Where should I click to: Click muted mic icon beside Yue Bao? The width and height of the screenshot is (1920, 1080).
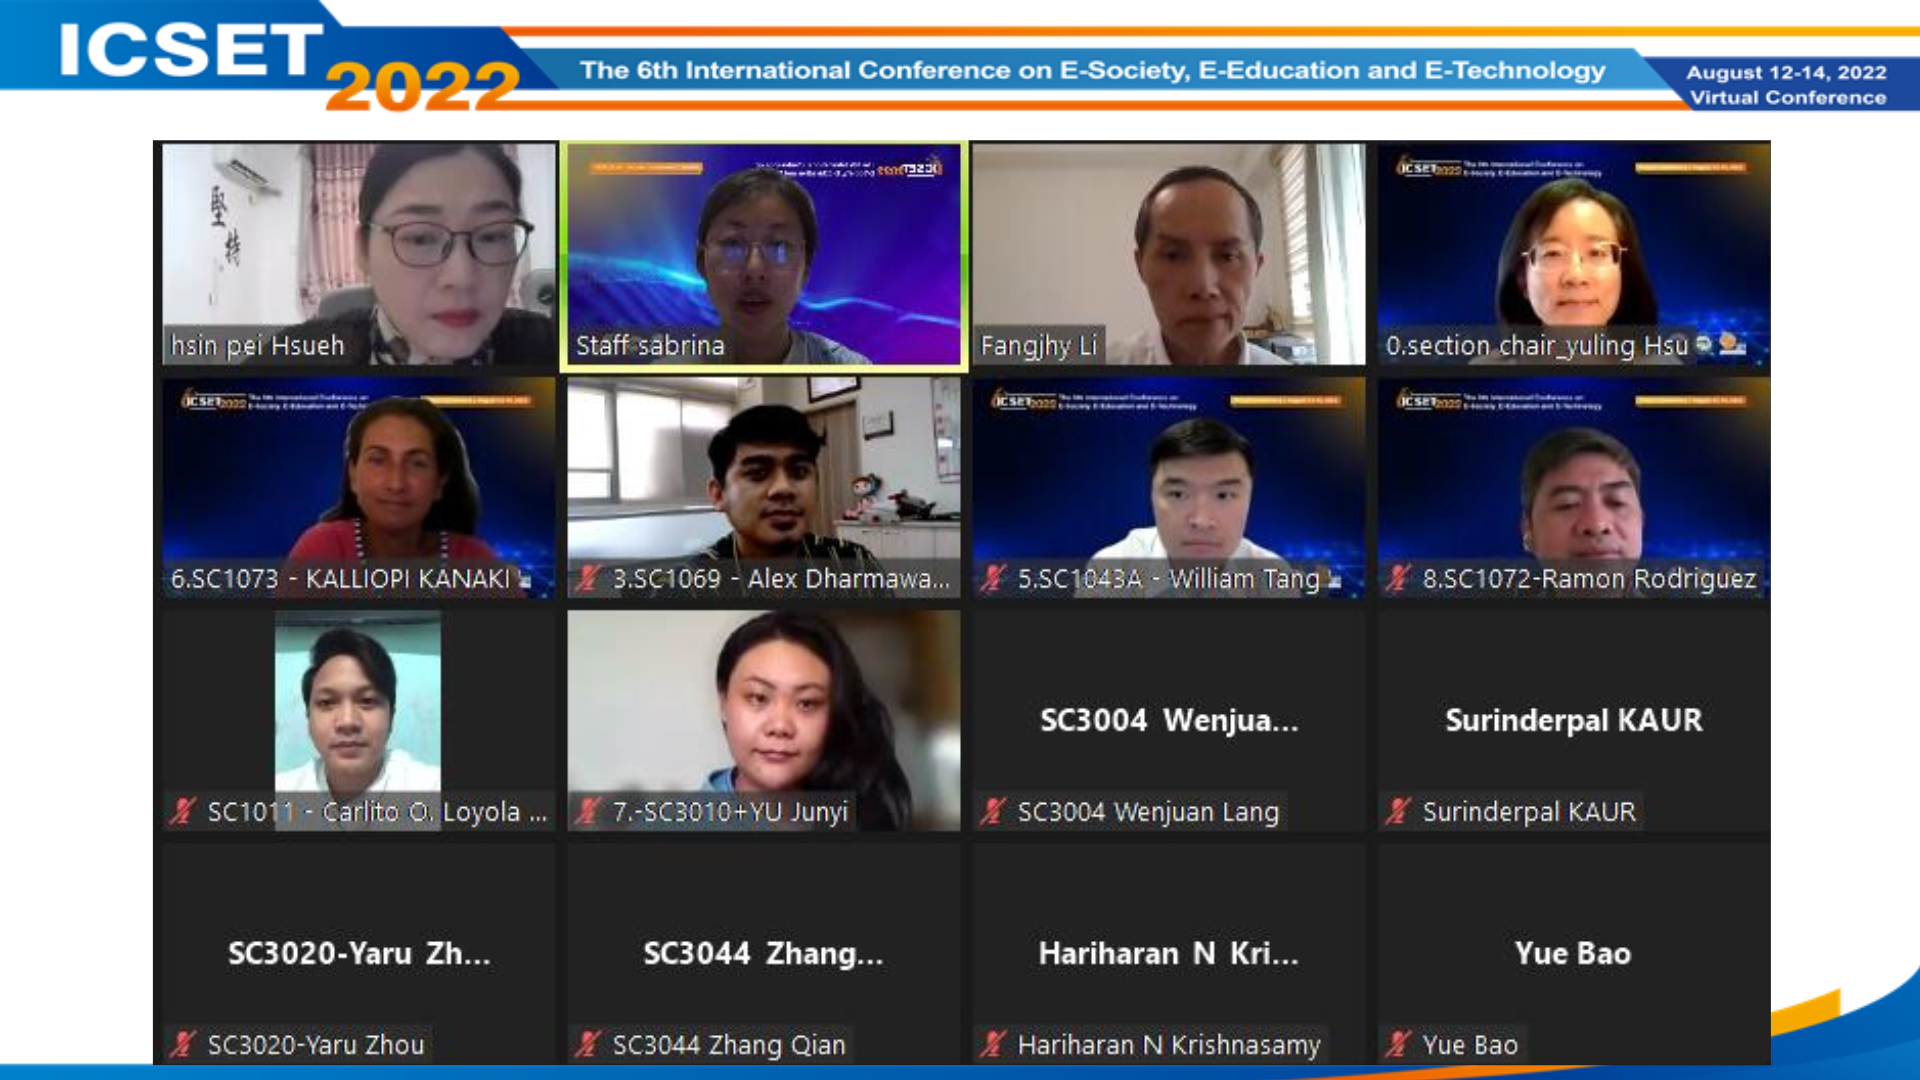pos(1398,1044)
